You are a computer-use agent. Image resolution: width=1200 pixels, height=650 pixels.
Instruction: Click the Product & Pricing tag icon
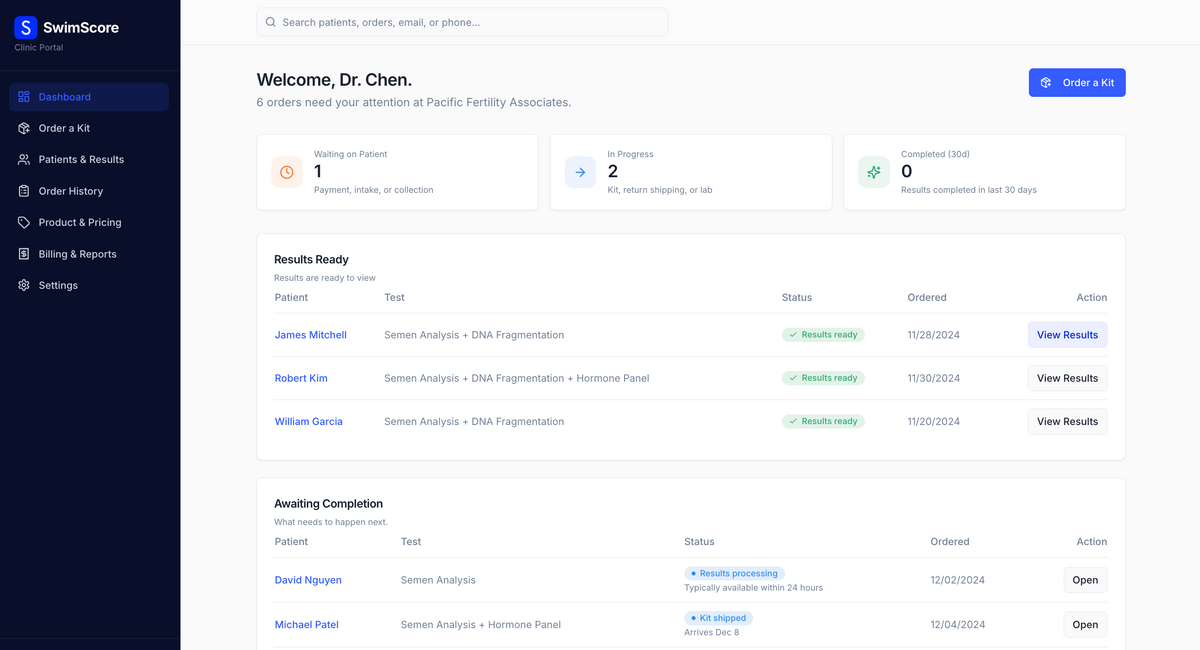24,222
